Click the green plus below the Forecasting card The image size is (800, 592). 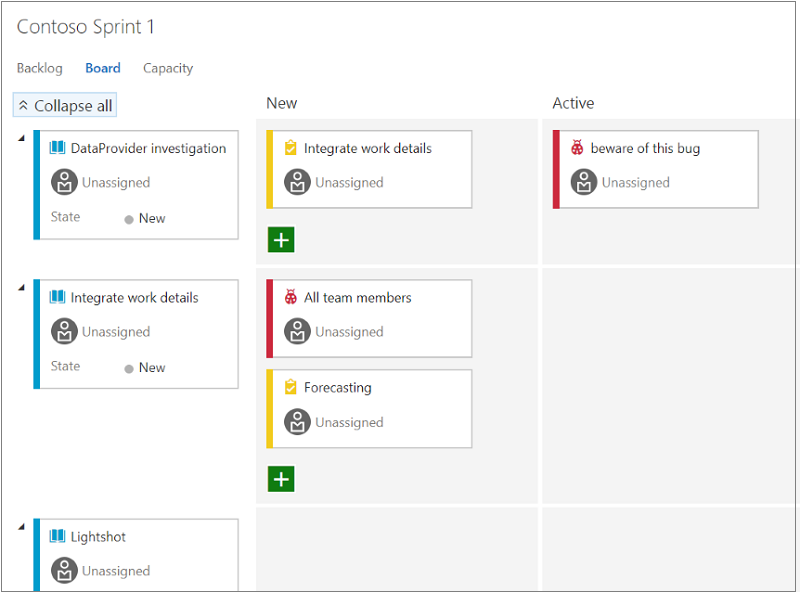point(281,479)
